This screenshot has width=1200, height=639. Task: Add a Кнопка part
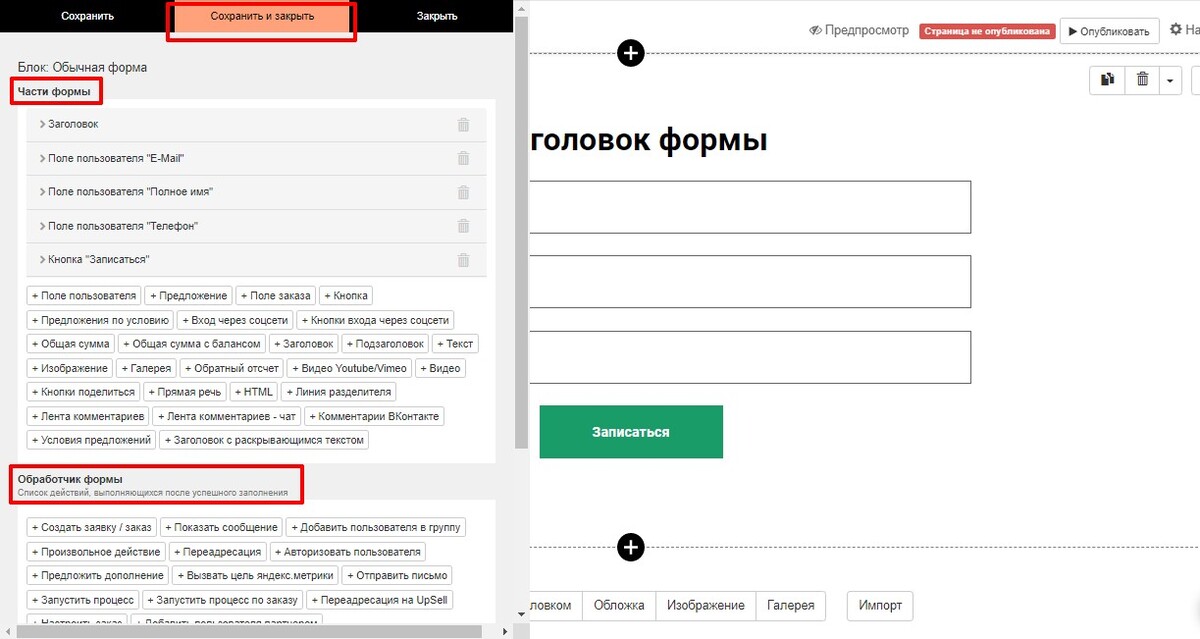coord(346,296)
